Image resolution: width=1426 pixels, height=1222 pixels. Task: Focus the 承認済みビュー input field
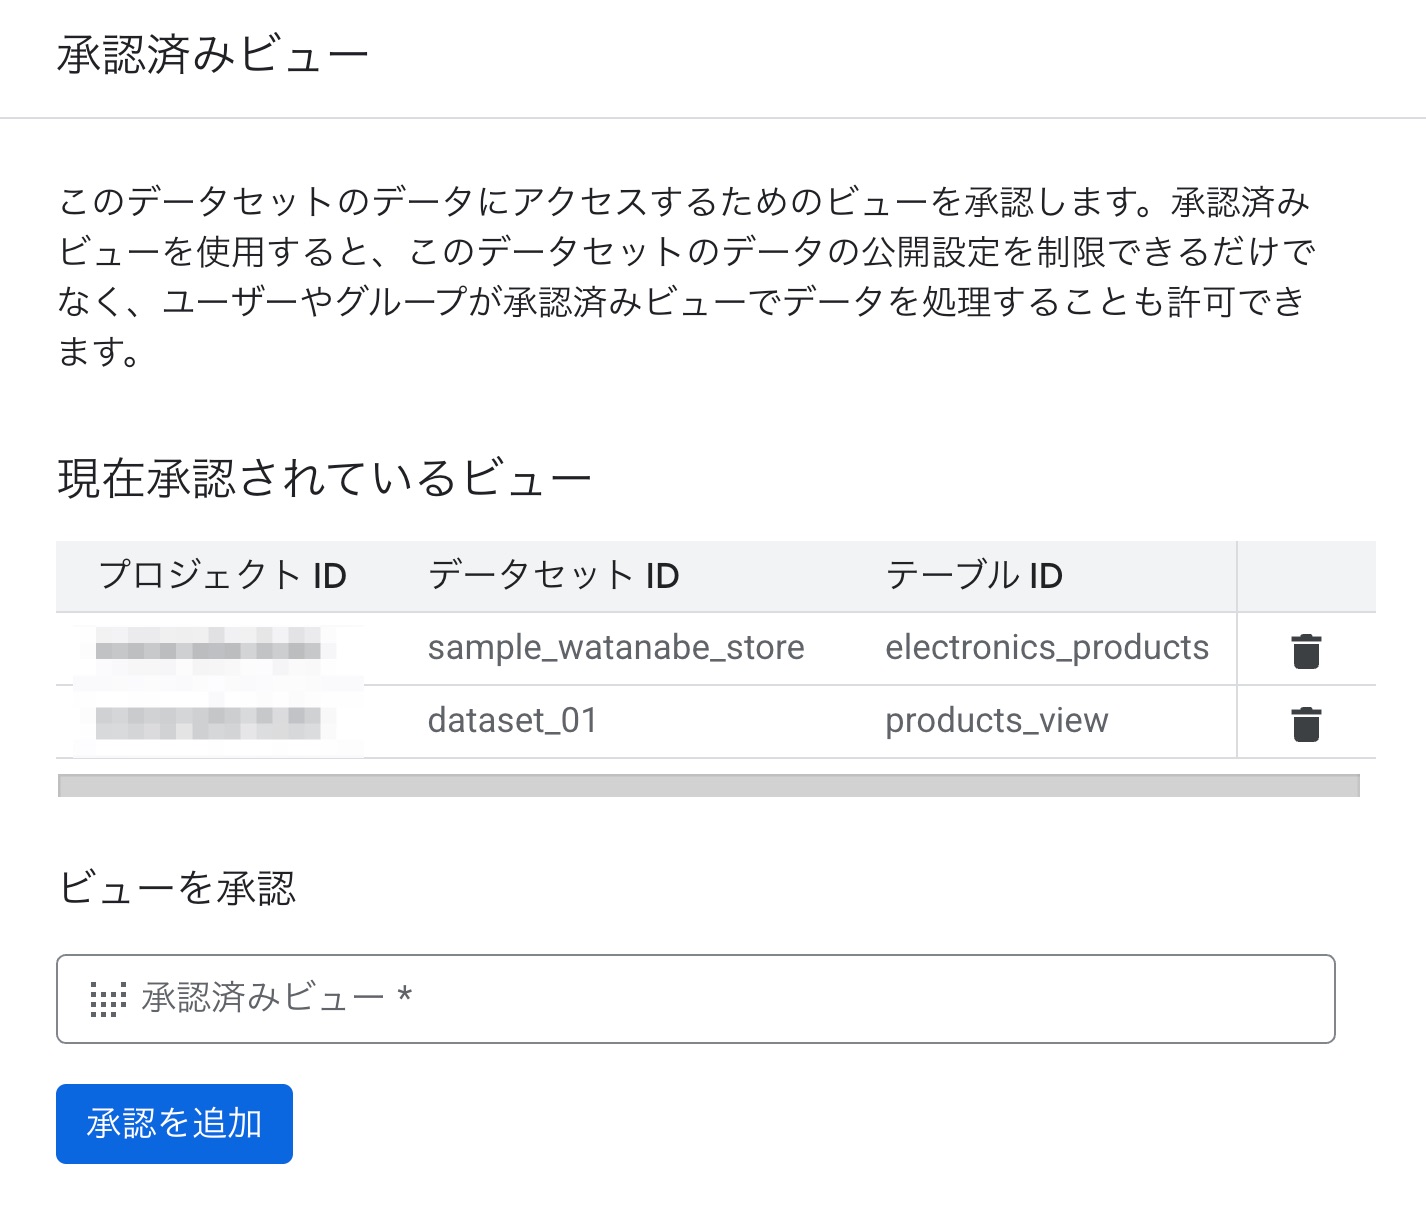pos(696,999)
